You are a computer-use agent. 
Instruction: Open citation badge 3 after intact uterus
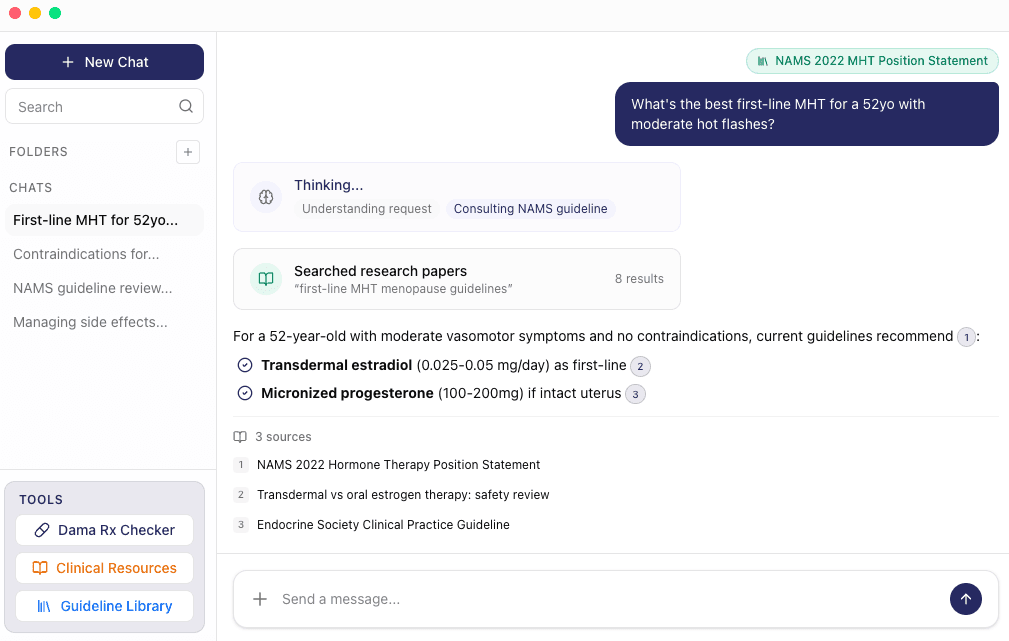(x=635, y=394)
